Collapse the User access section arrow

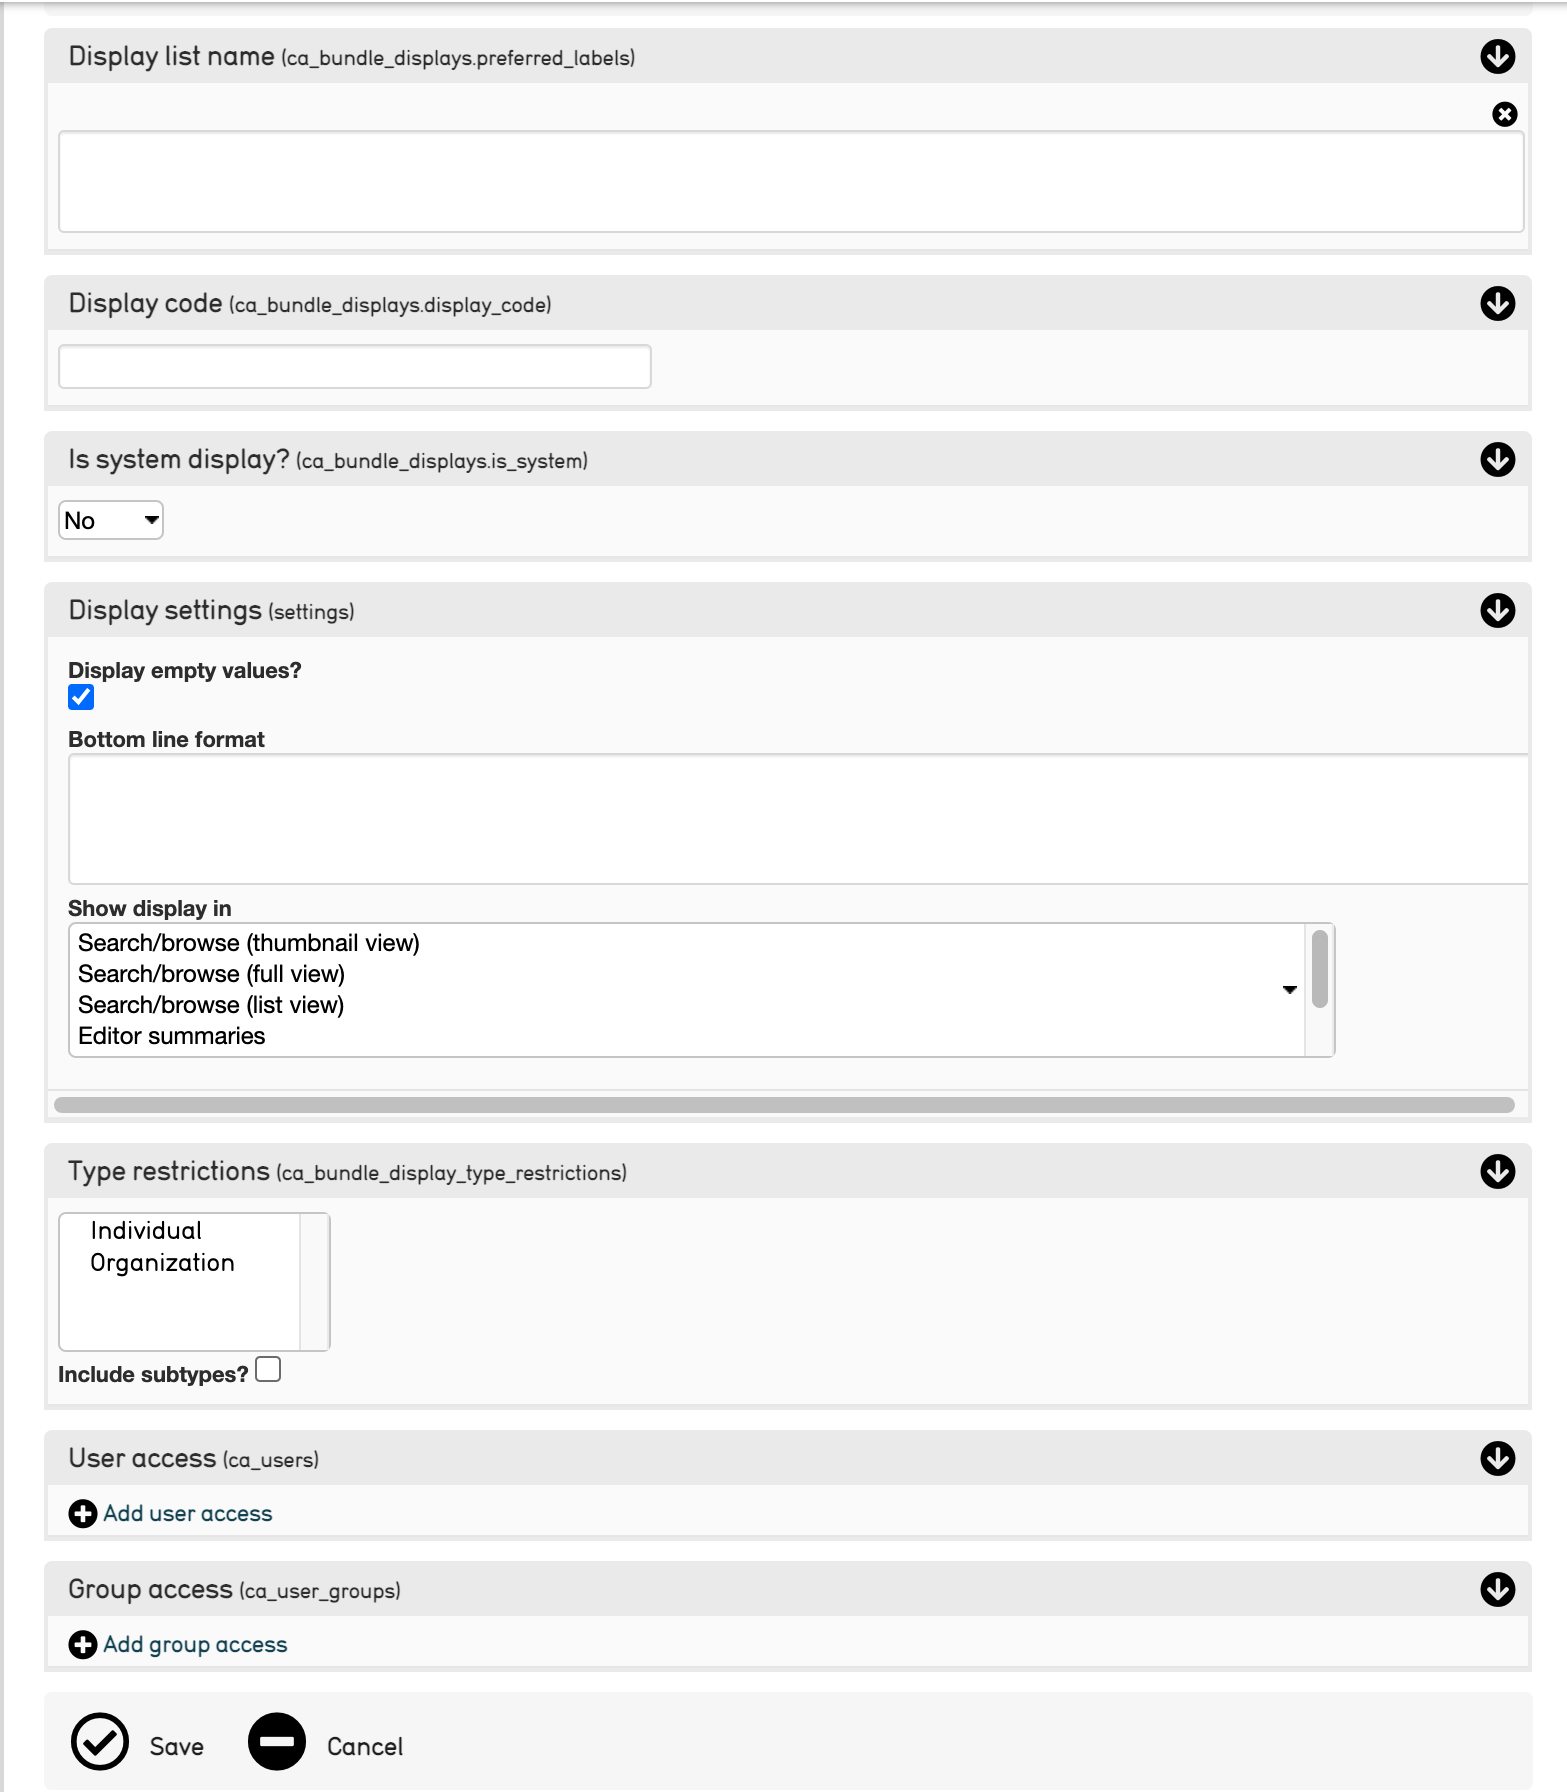pos(1497,1459)
